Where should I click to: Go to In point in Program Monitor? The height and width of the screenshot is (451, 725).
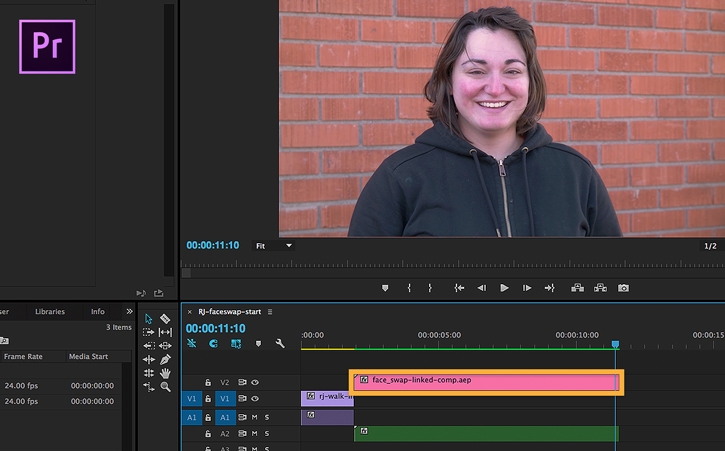459,288
